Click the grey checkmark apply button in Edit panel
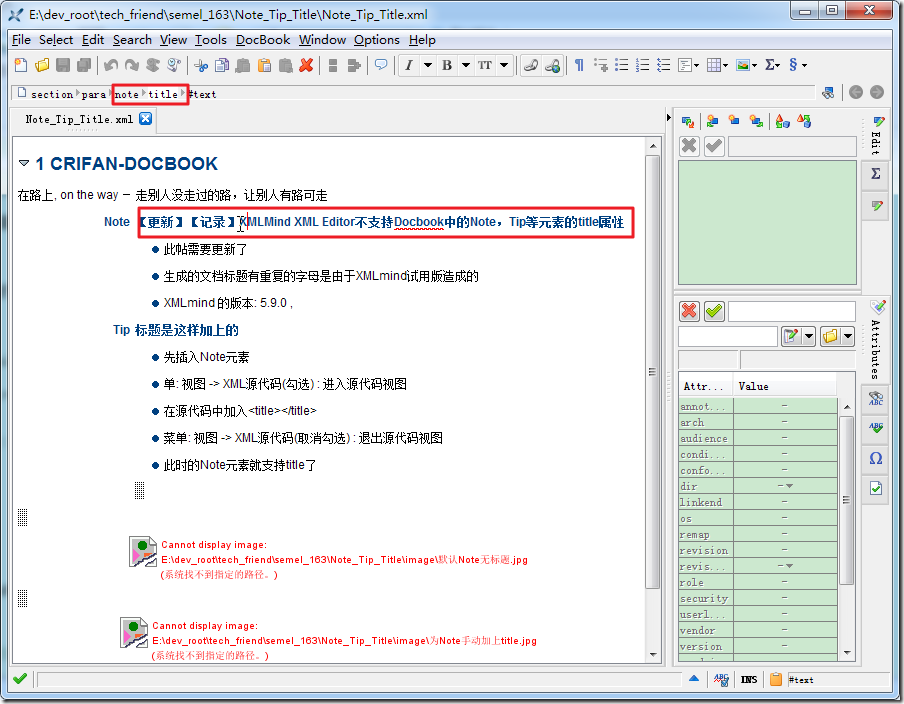904x704 pixels. coord(714,146)
